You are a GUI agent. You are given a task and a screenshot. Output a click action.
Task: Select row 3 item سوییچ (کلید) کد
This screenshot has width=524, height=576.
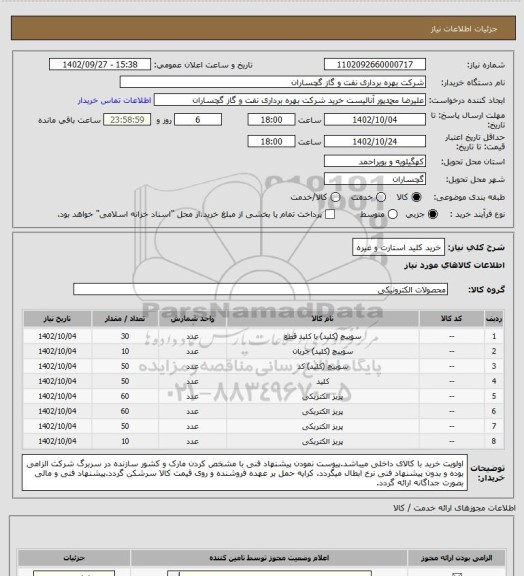point(323,367)
